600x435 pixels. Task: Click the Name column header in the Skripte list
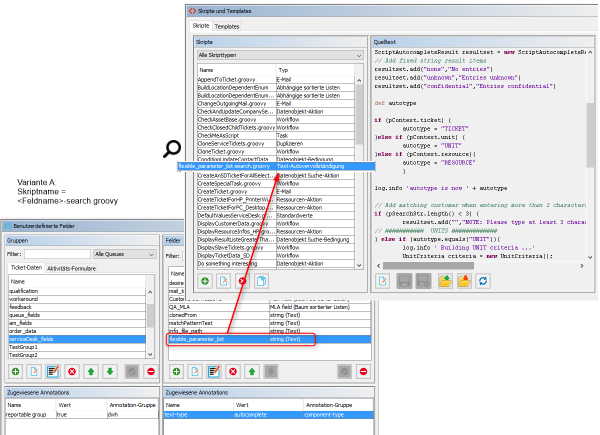pyautogui.click(x=236, y=70)
